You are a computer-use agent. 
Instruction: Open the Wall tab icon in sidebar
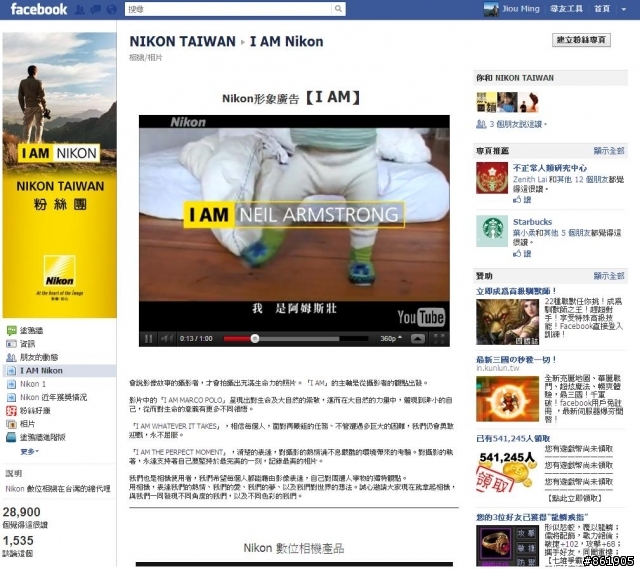[x=12, y=330]
